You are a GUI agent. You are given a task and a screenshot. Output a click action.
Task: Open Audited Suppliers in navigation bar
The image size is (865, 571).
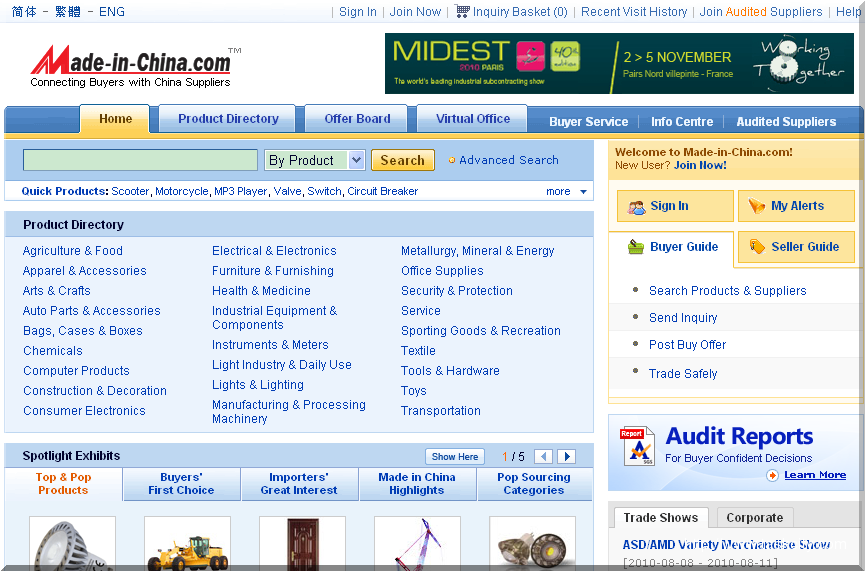point(786,122)
